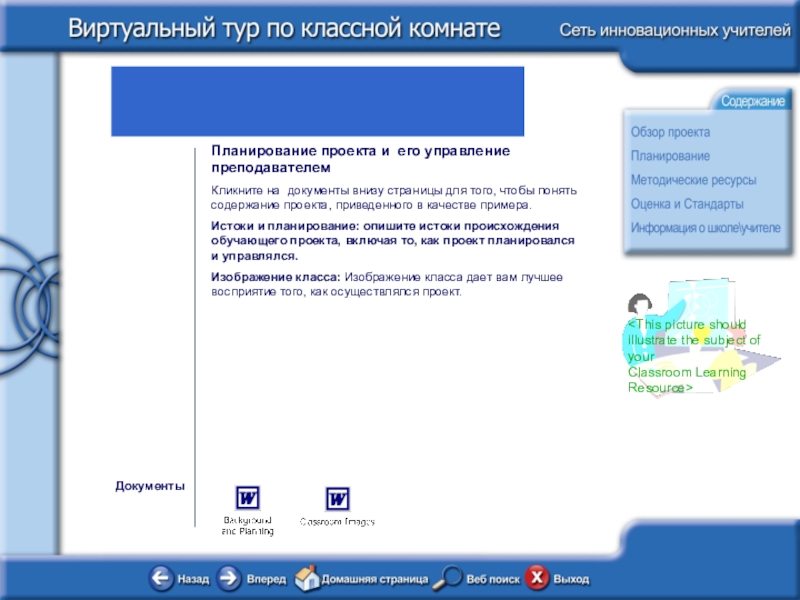Open 'Информация о школе\учителе' menu entry
800x600 pixels.
[705, 228]
